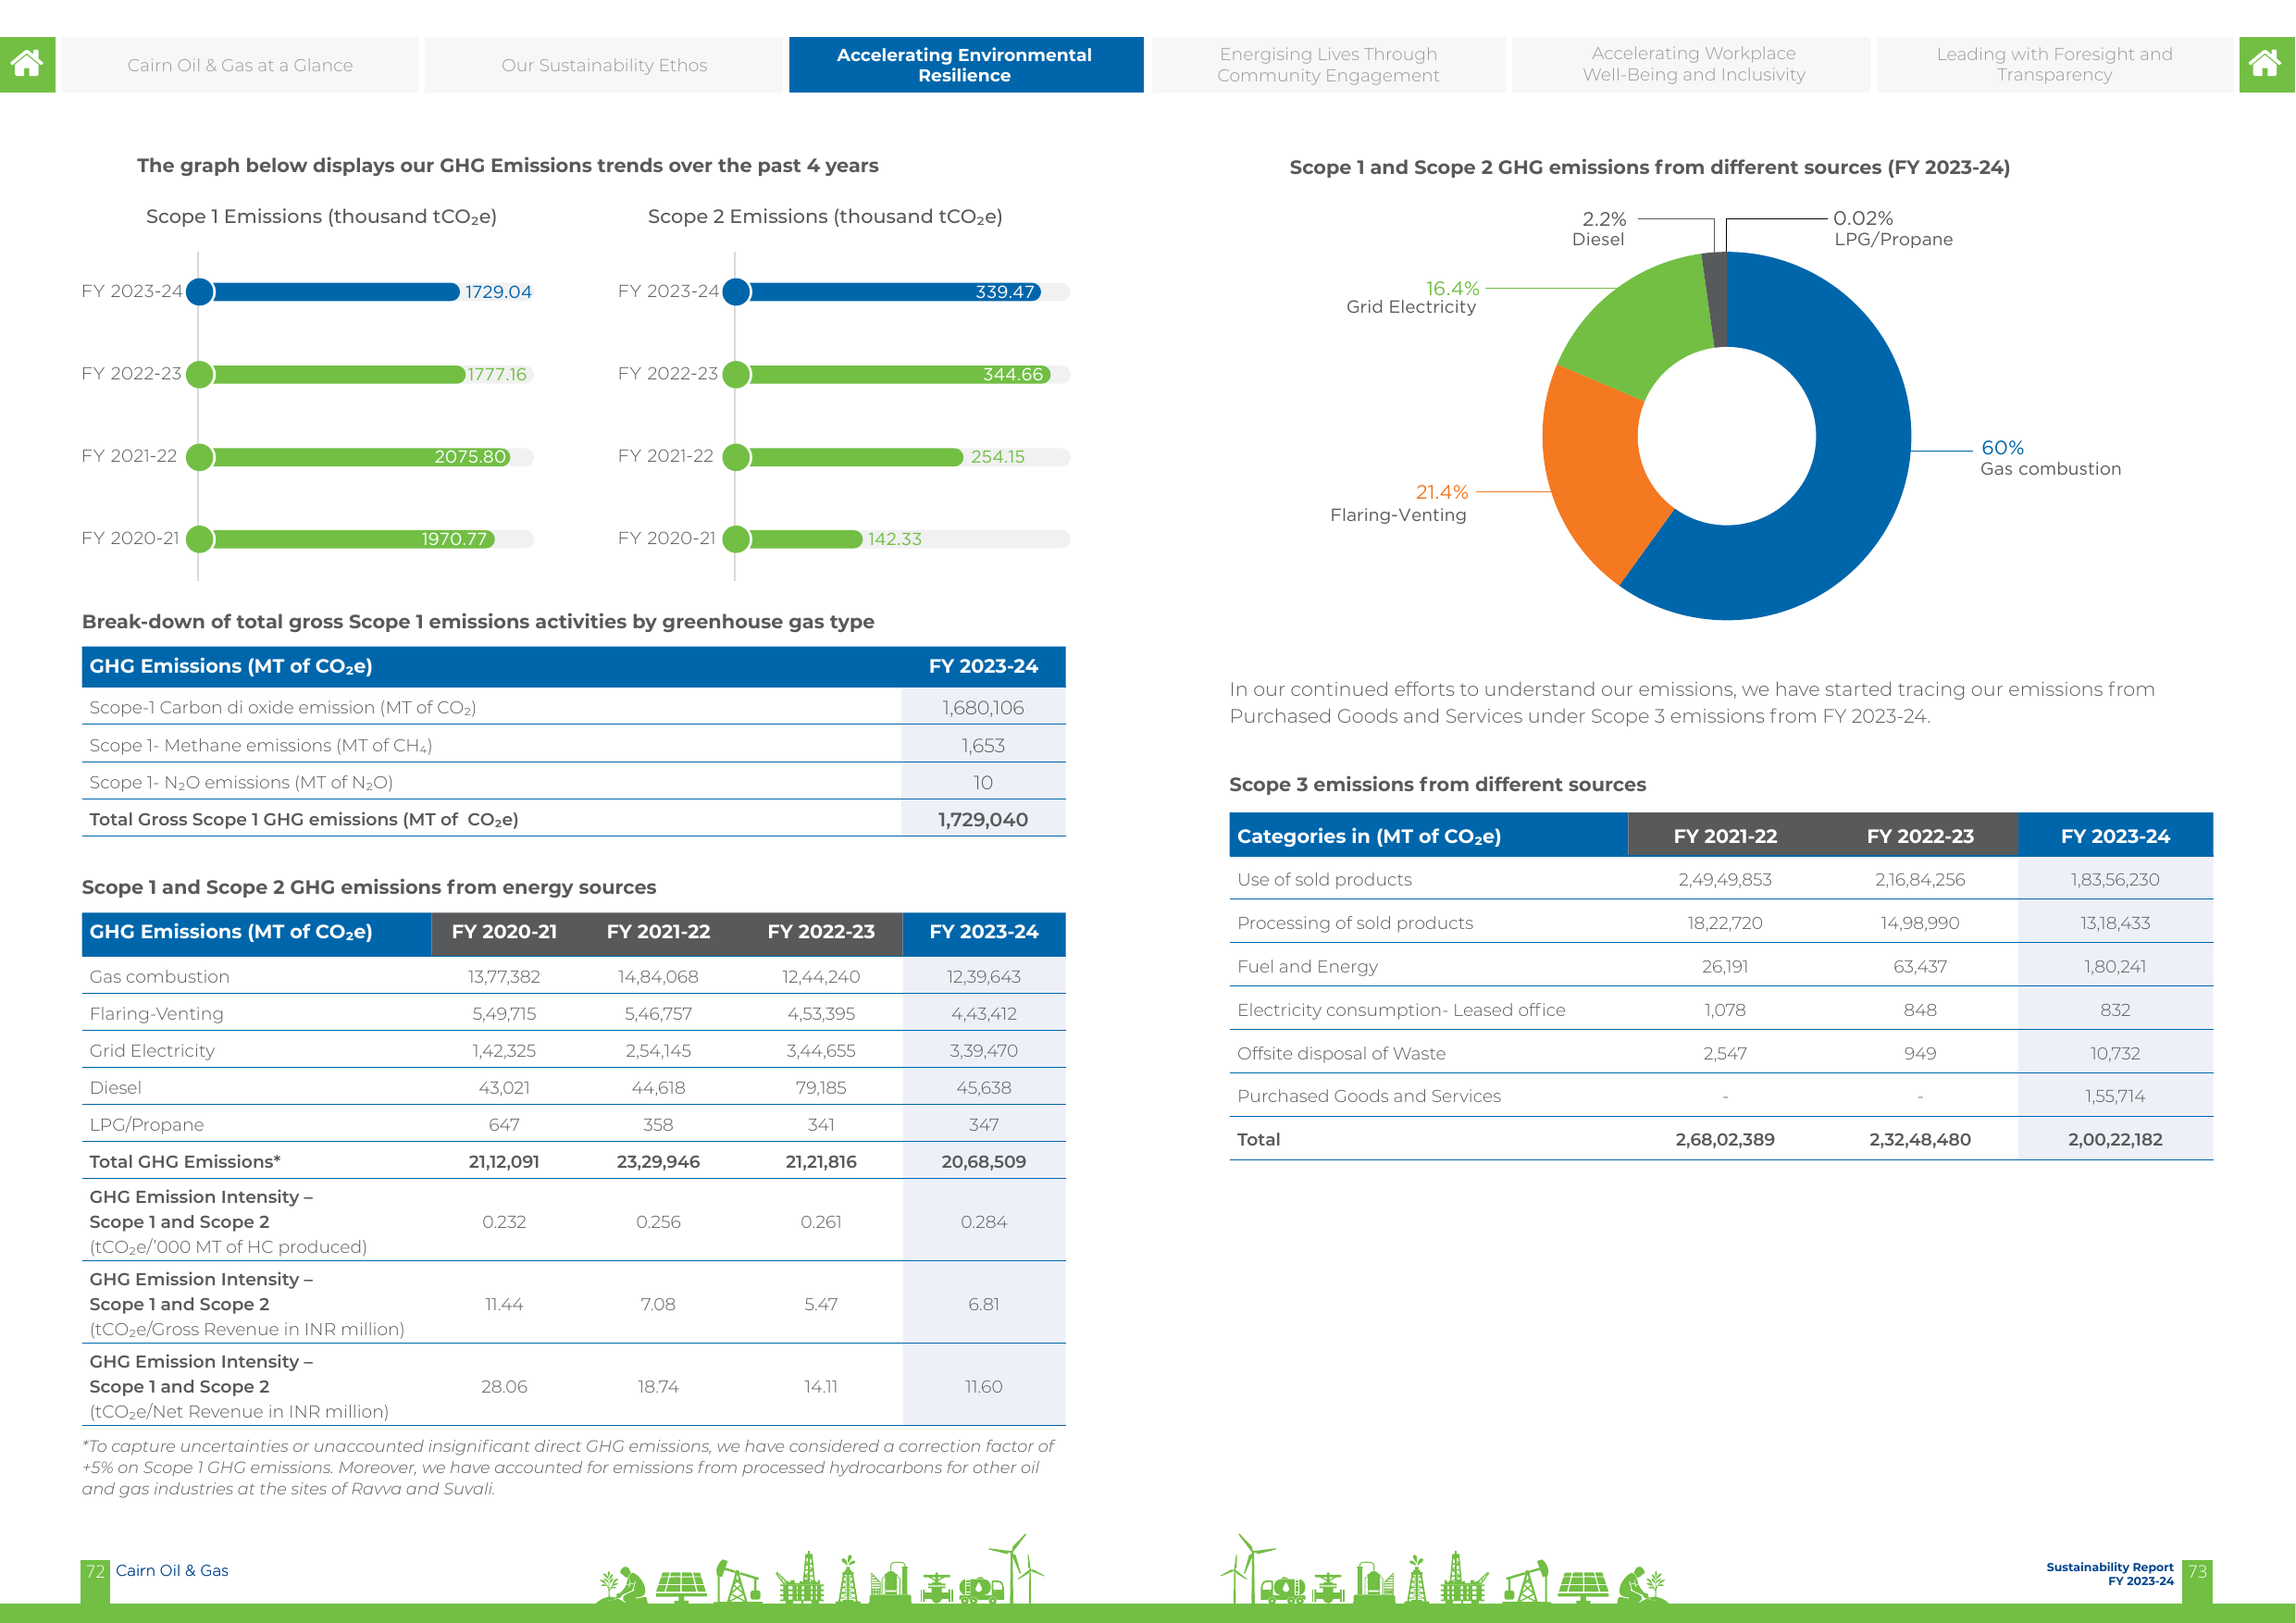The image size is (2296, 1623).
Task: Open Energising Lives Through Community Engagement tab
Action: (x=1328, y=65)
